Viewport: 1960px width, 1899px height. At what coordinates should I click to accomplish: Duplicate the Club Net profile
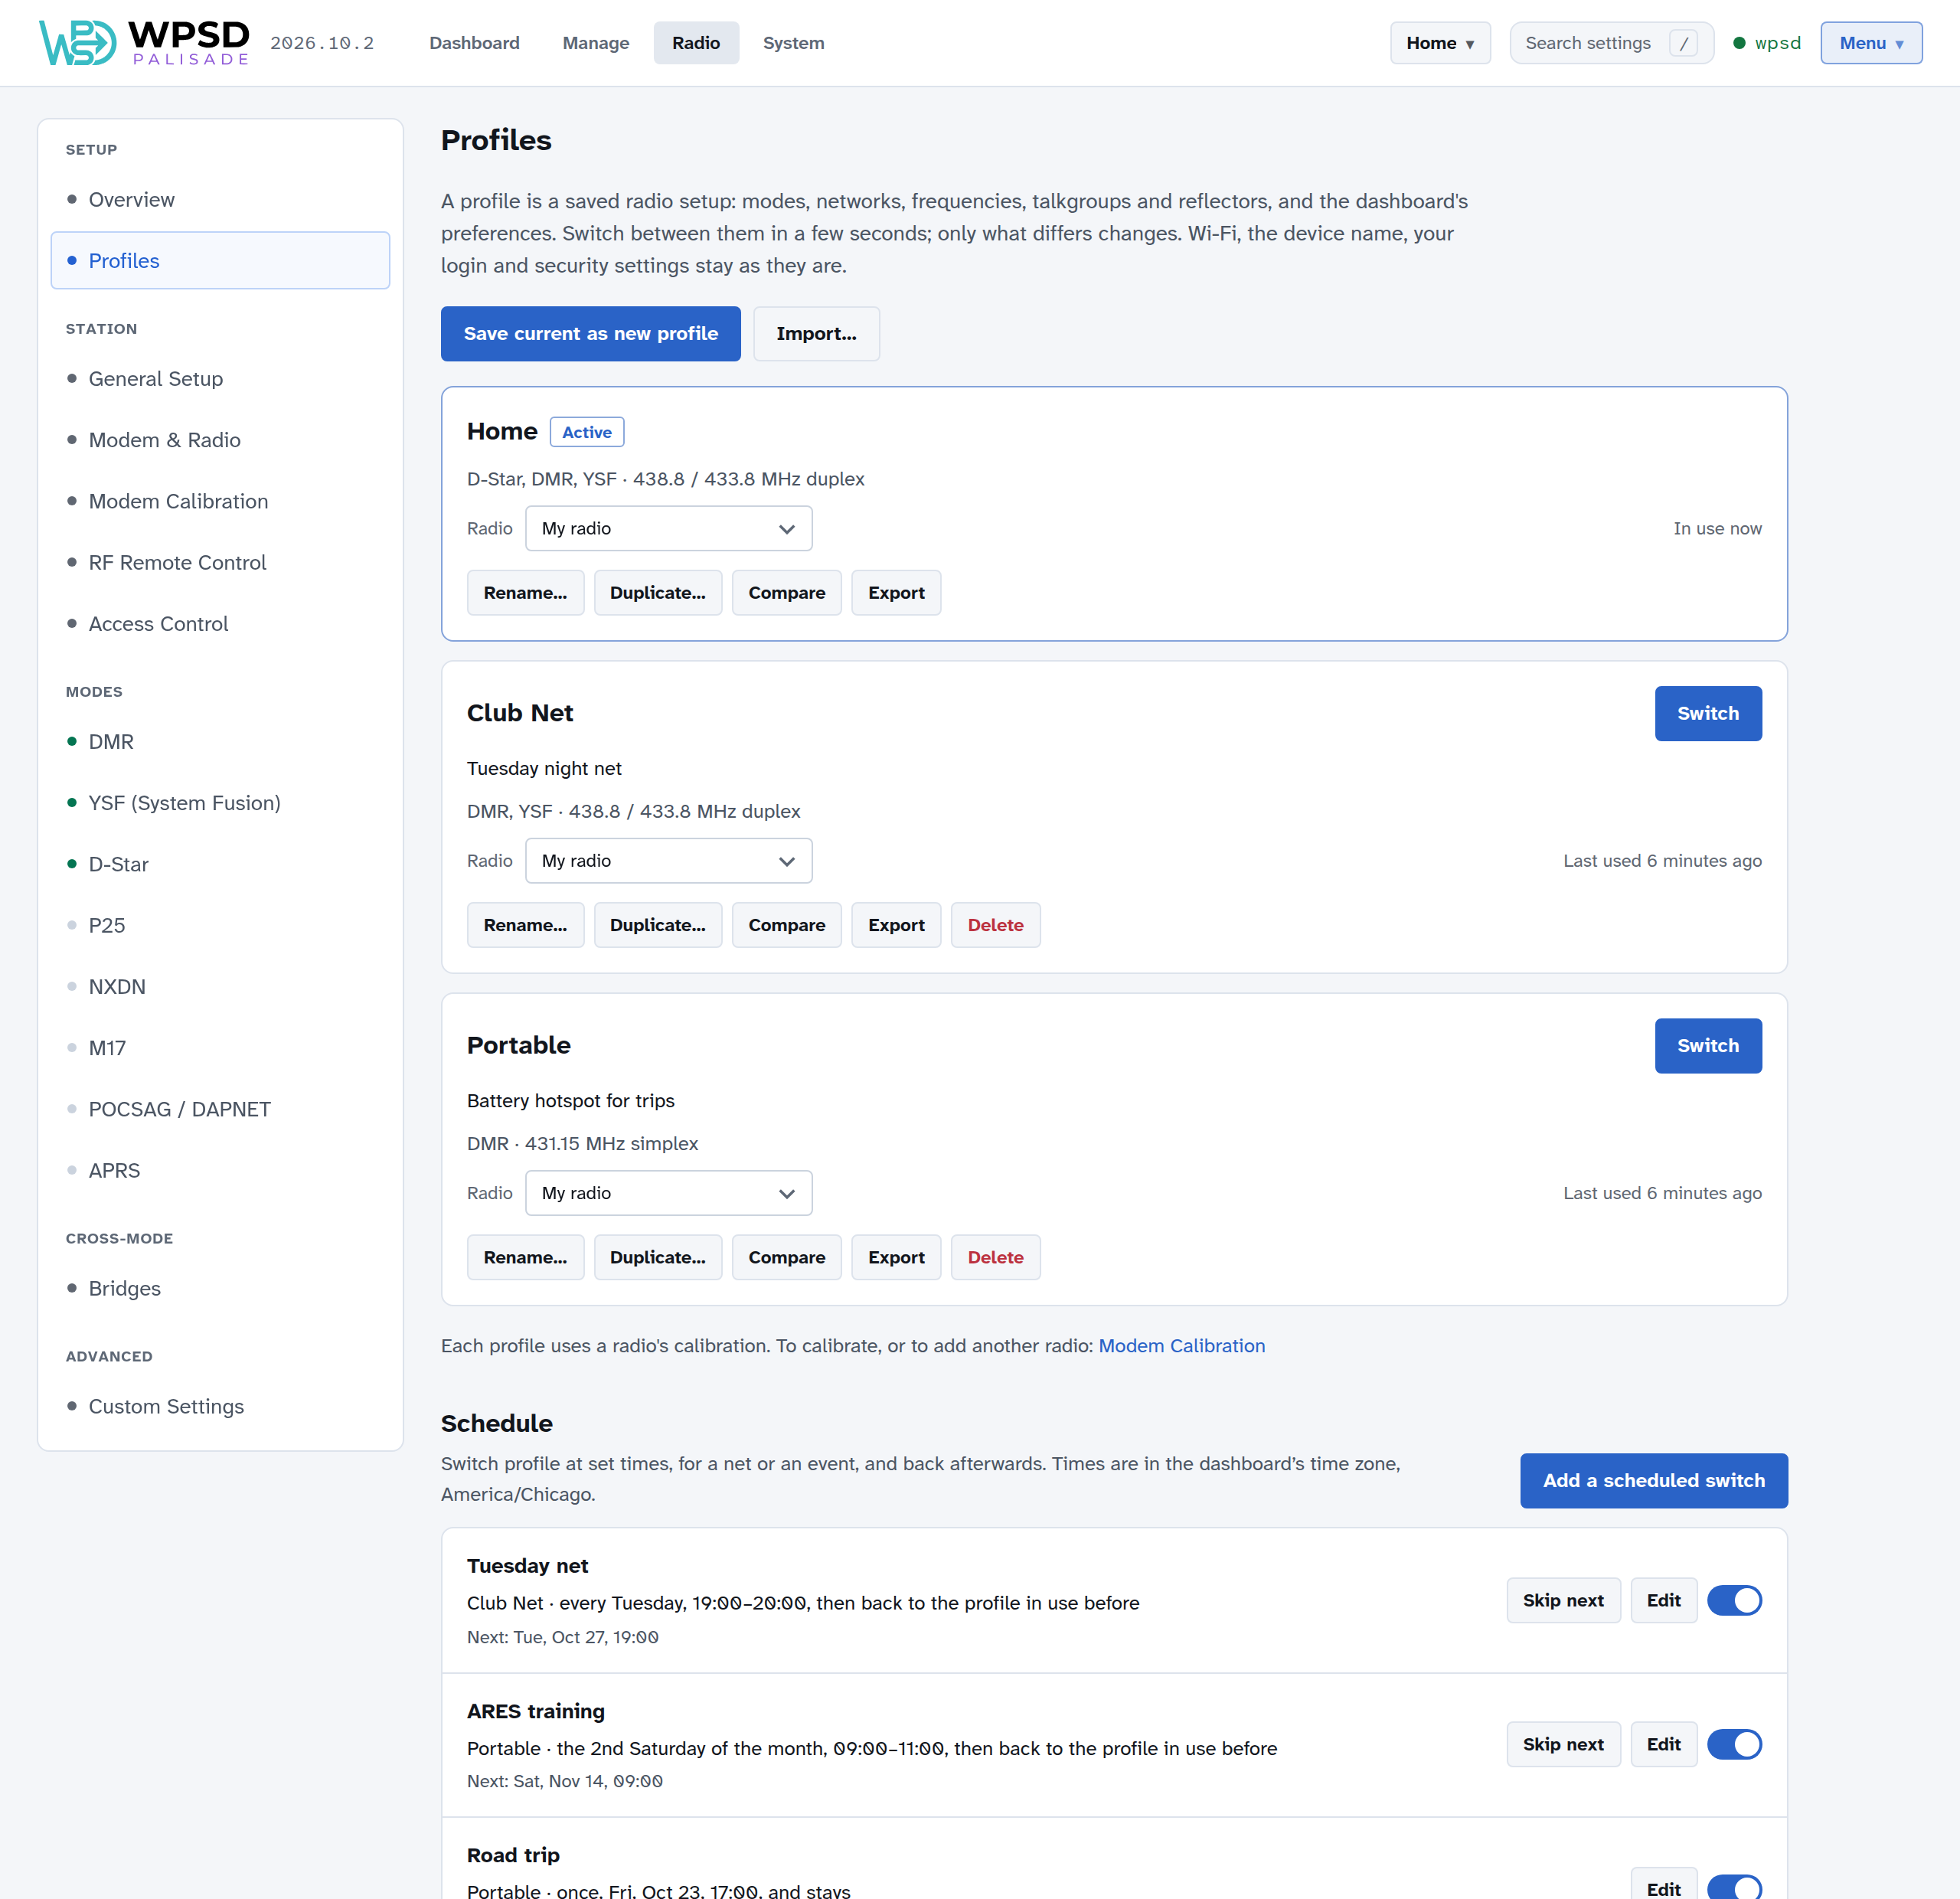(657, 925)
